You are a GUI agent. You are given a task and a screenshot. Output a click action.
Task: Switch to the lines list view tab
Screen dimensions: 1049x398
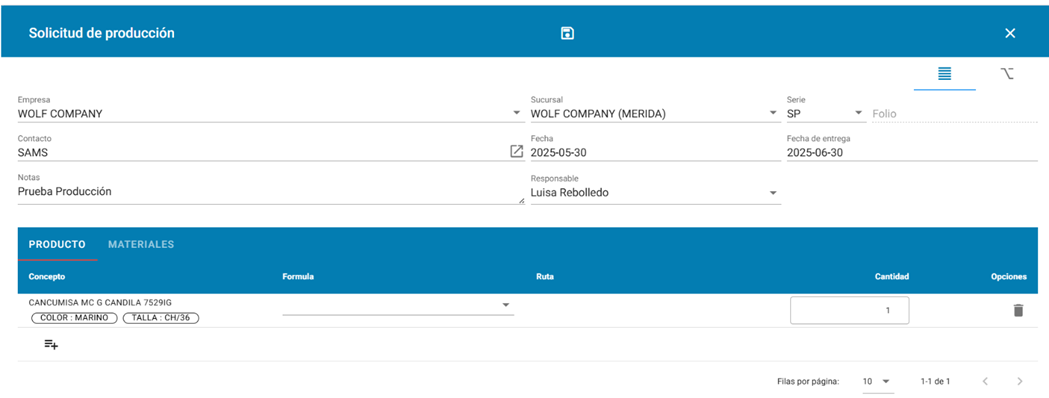coord(945,74)
